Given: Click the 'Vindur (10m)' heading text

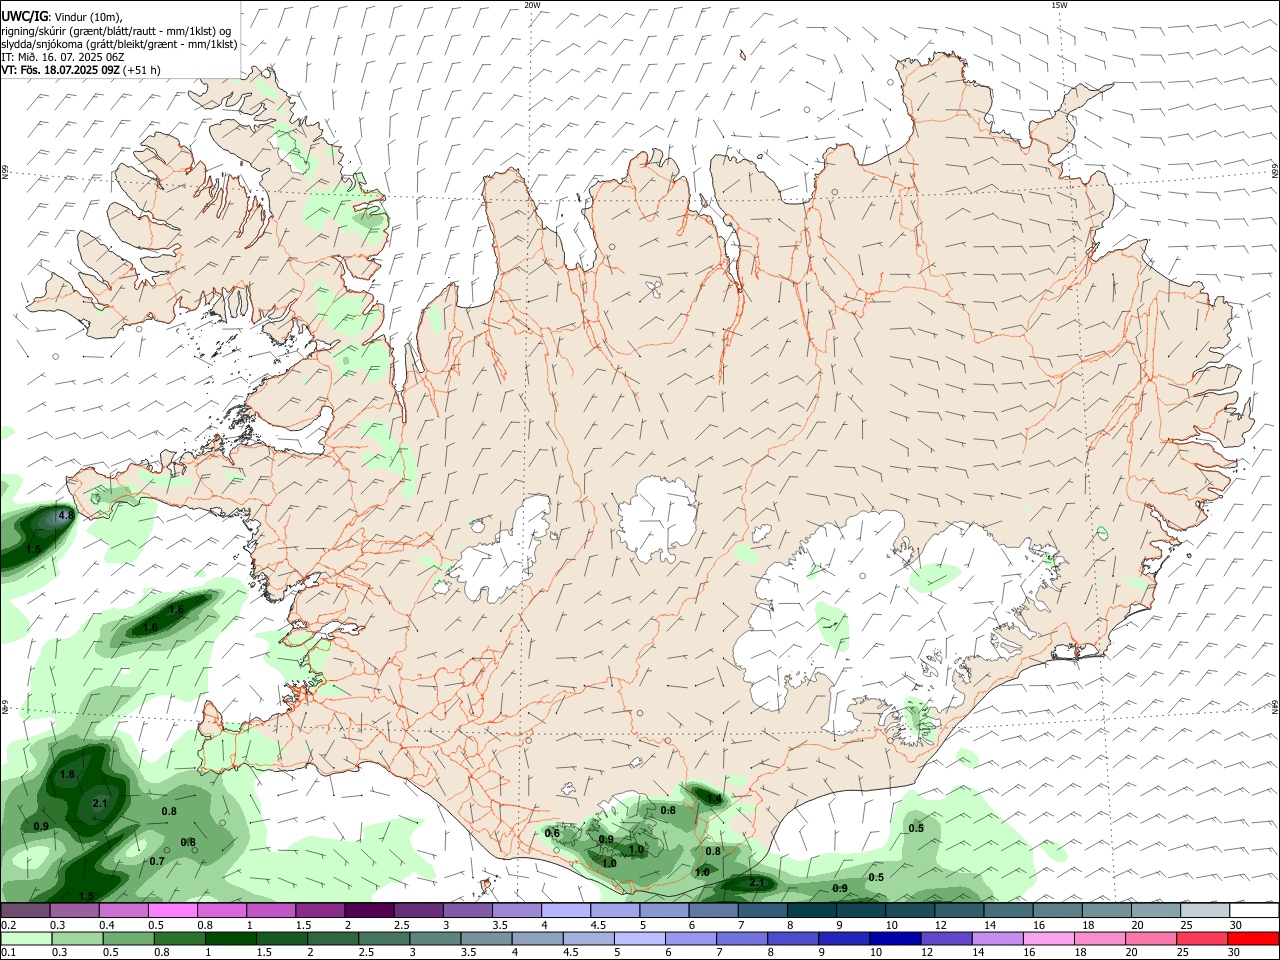Looking at the screenshot, I should (87, 17).
